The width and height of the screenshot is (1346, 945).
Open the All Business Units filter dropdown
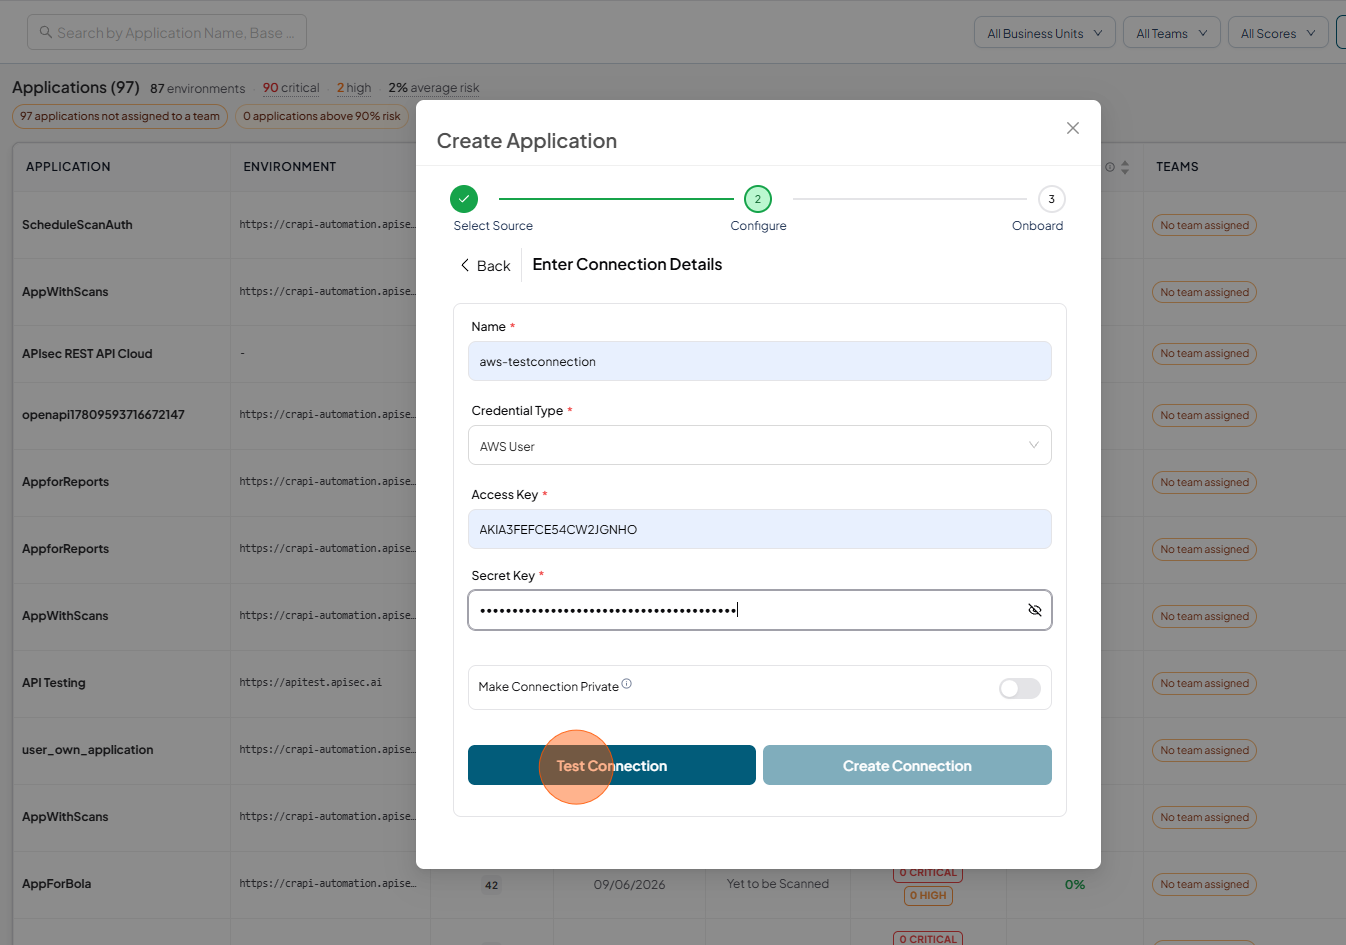(1045, 33)
